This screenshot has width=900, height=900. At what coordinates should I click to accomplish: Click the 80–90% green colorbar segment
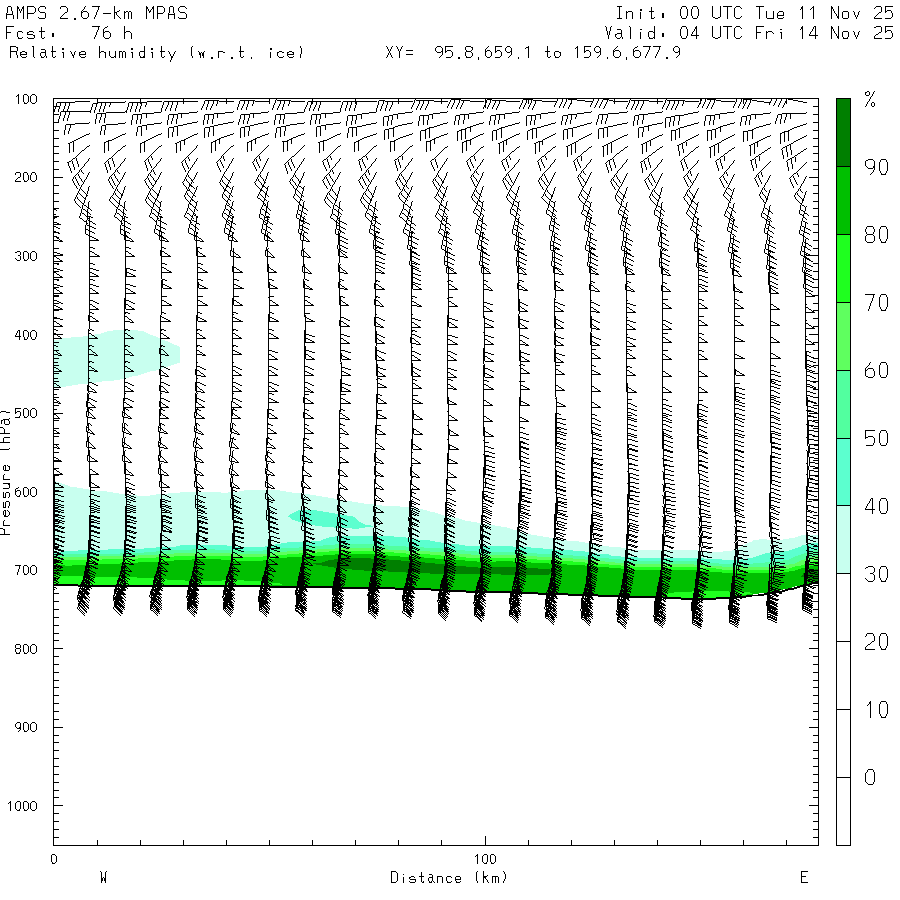pyautogui.click(x=843, y=200)
